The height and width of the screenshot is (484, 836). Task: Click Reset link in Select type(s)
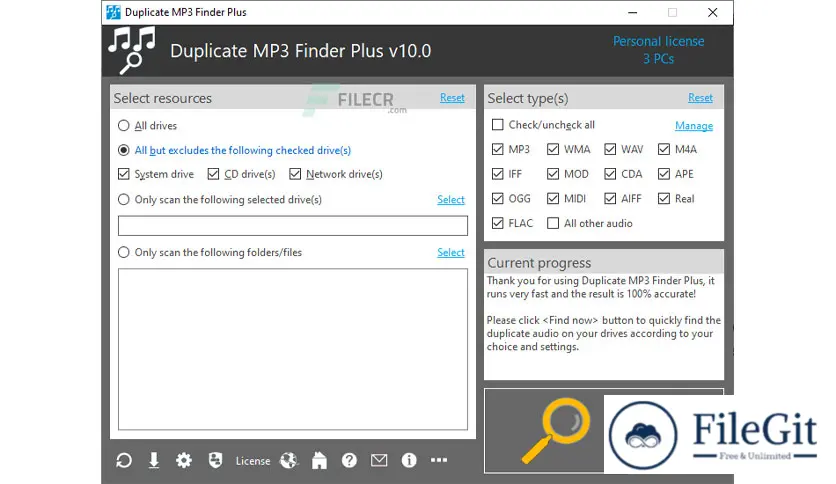pos(700,98)
